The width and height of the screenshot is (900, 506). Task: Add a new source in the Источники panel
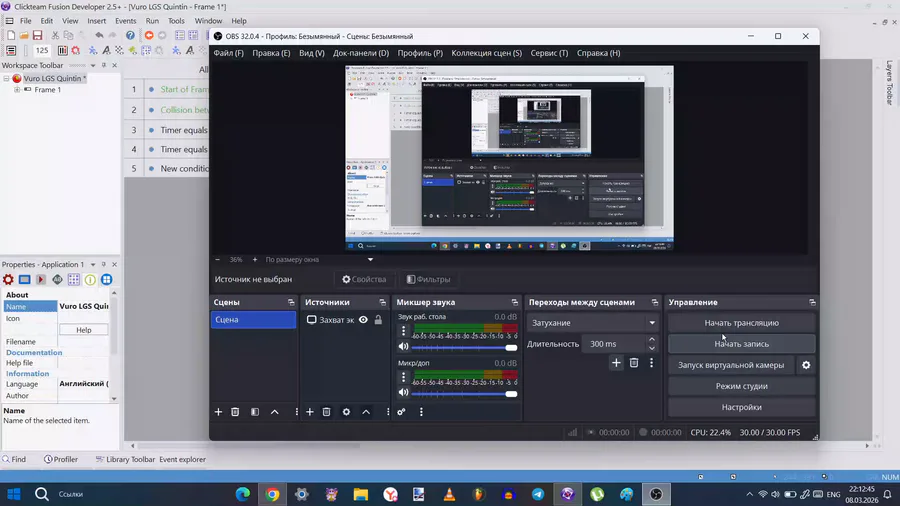point(309,412)
